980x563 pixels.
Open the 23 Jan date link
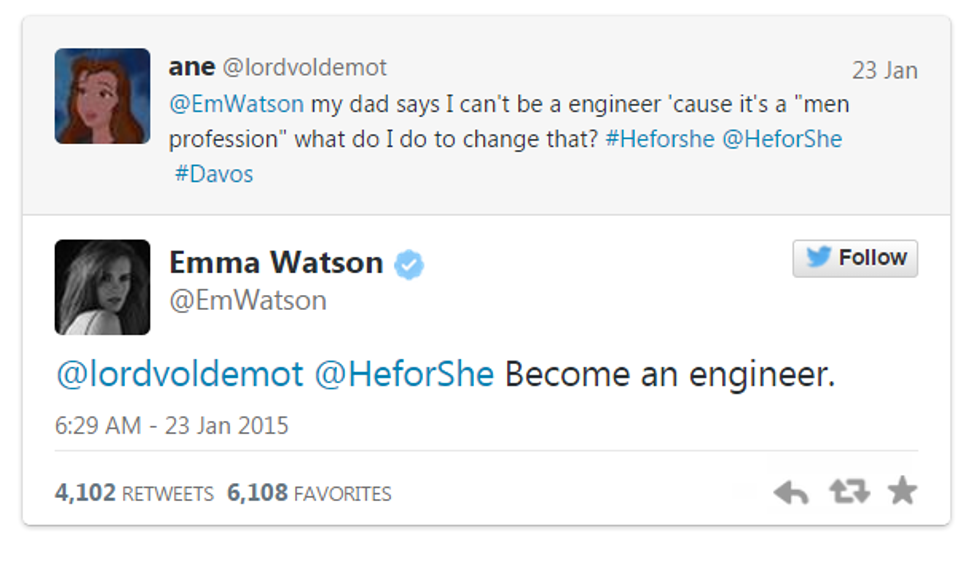pyautogui.click(x=884, y=71)
